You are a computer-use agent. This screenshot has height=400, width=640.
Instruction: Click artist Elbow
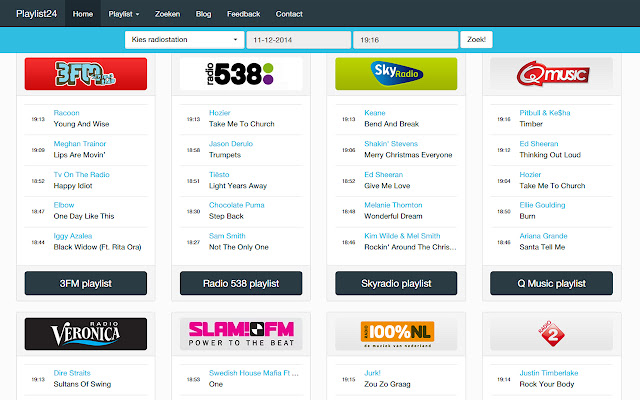(64, 205)
